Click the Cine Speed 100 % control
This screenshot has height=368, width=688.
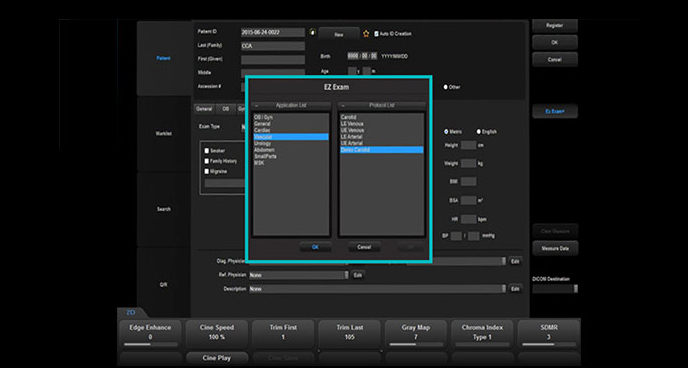coord(217,334)
